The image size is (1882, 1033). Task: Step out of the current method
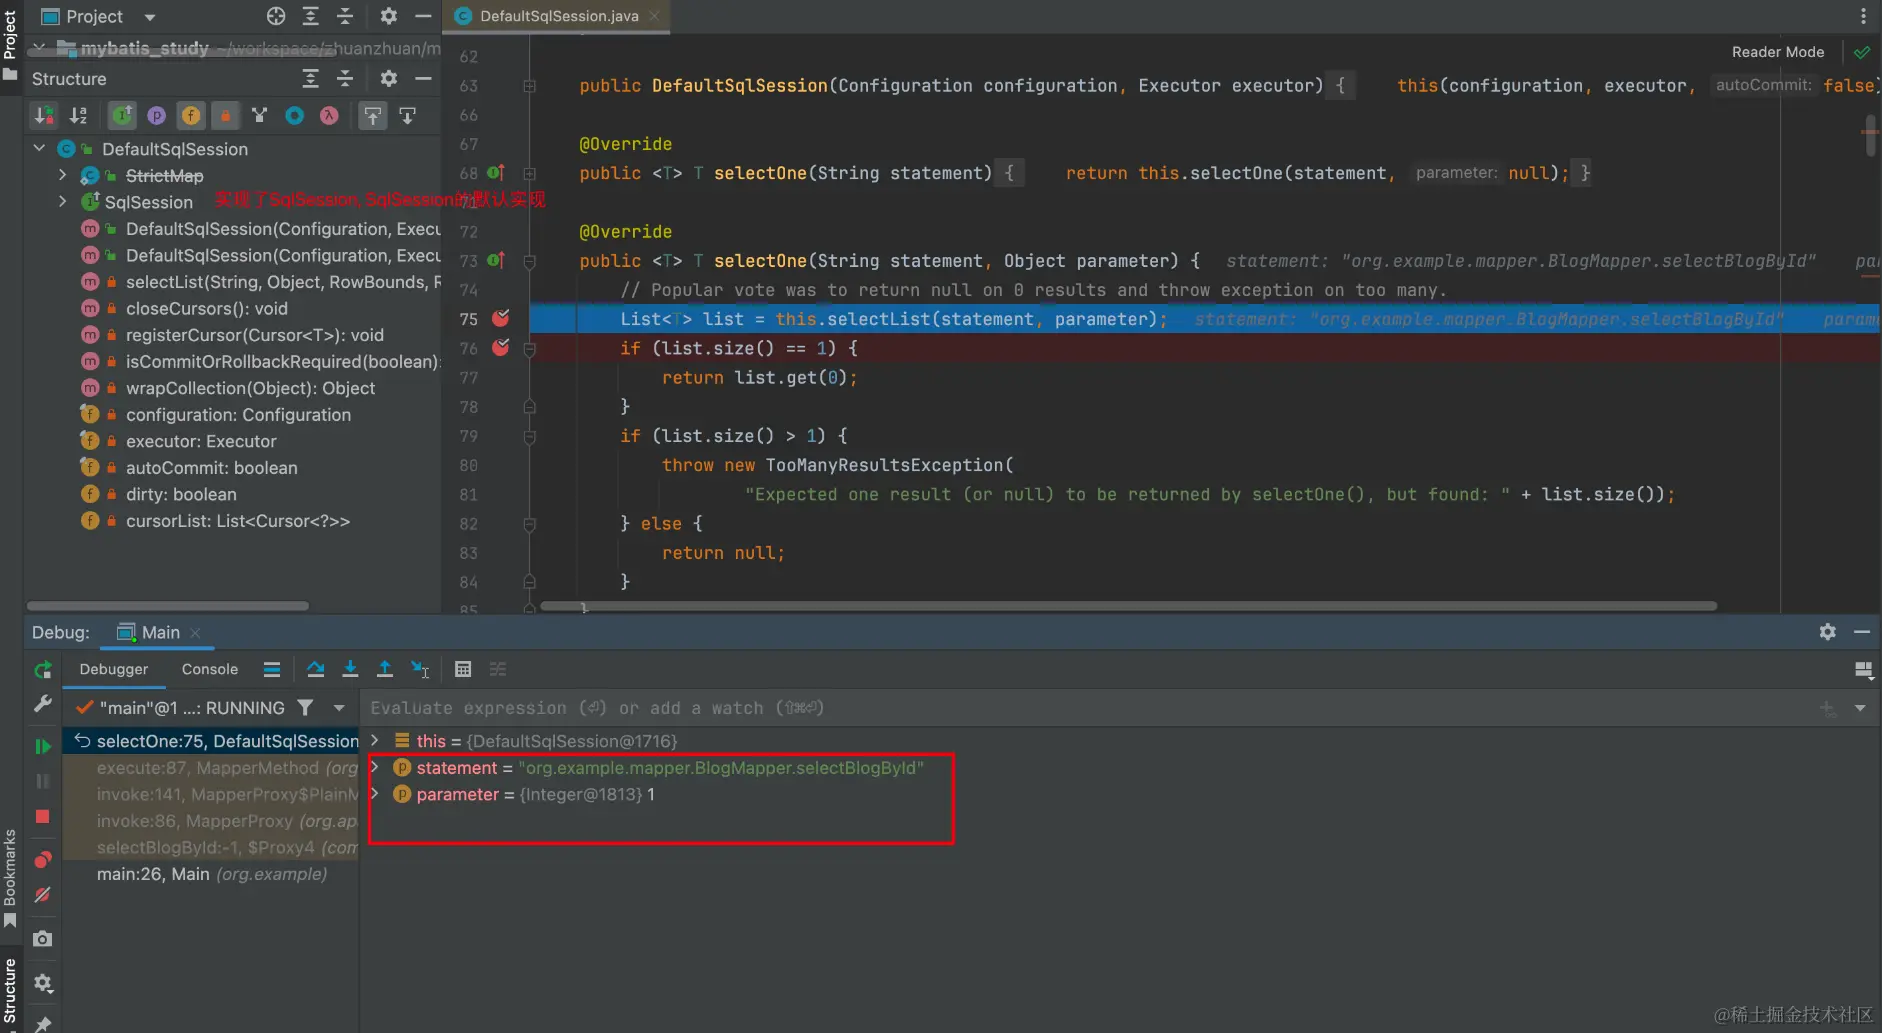point(385,669)
